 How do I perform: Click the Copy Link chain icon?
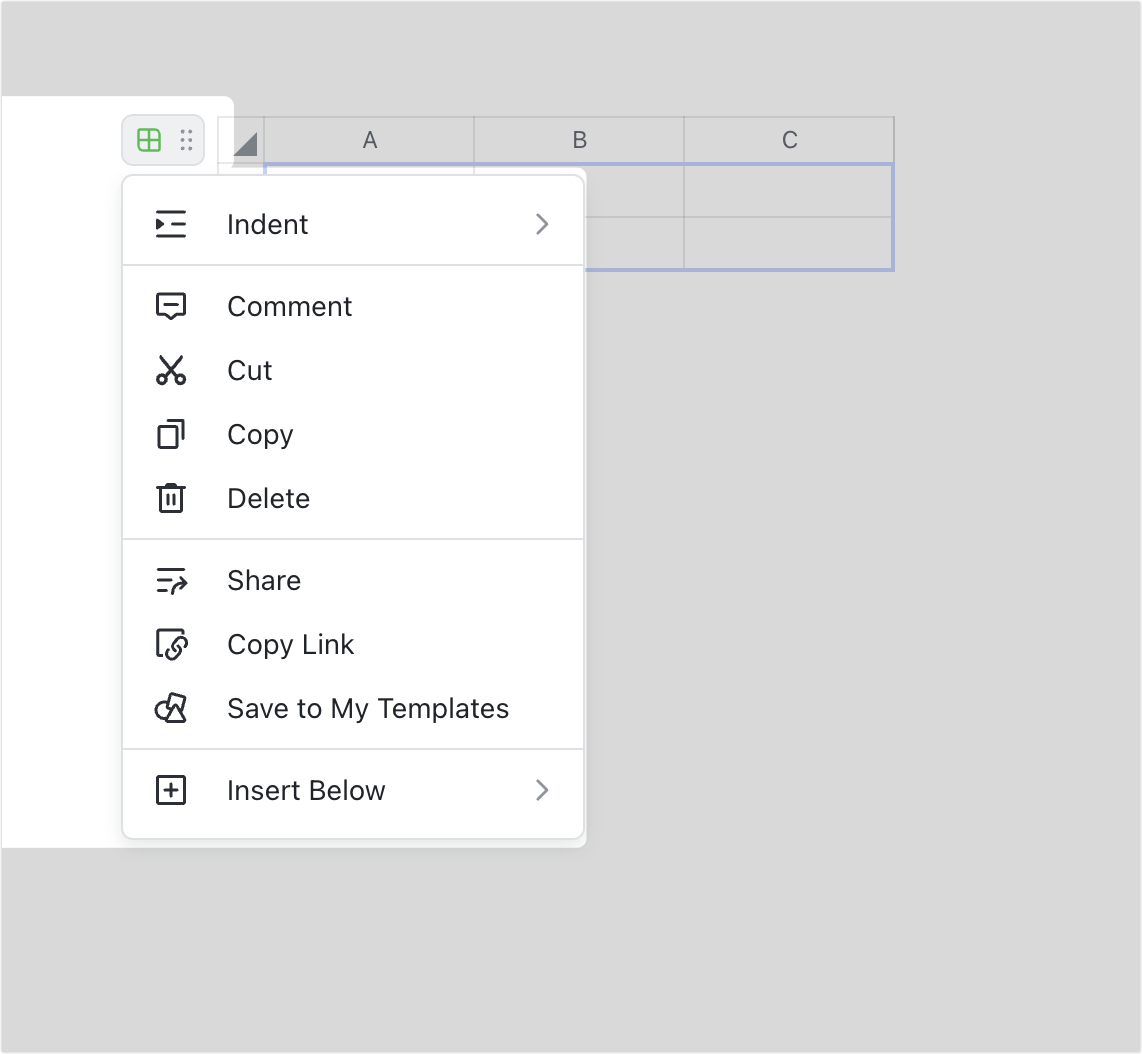pos(171,644)
